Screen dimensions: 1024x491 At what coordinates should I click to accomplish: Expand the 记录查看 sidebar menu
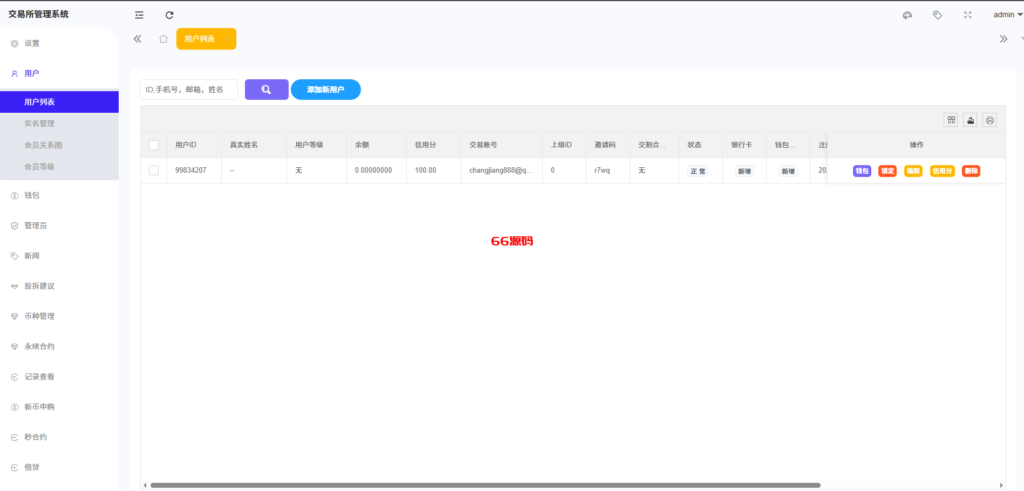click(x=59, y=377)
